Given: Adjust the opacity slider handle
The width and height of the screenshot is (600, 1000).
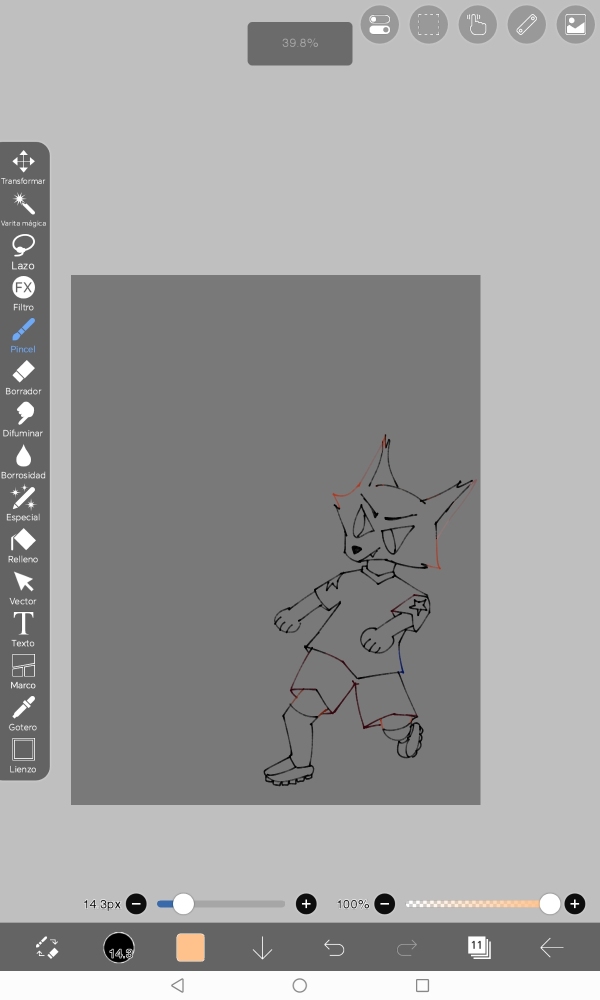Looking at the screenshot, I should click(550, 904).
